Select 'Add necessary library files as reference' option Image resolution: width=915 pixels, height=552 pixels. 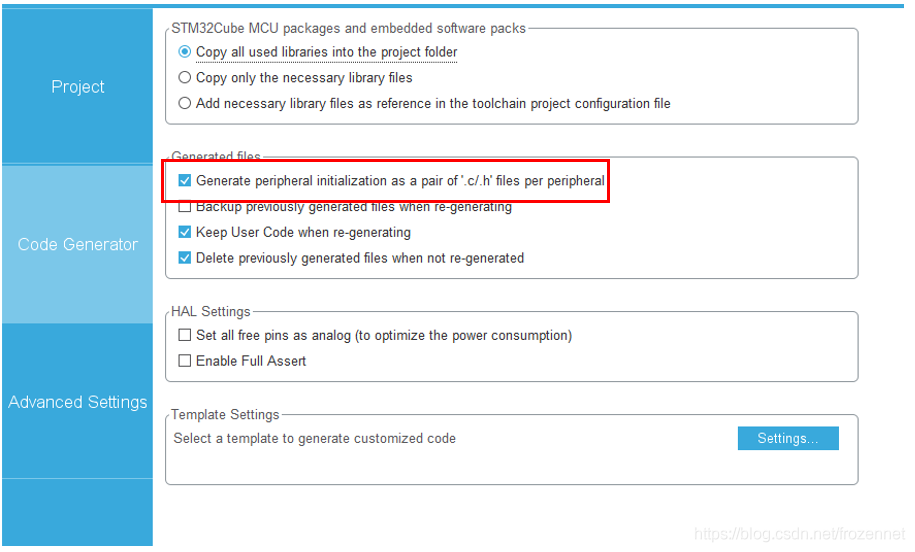coord(184,103)
